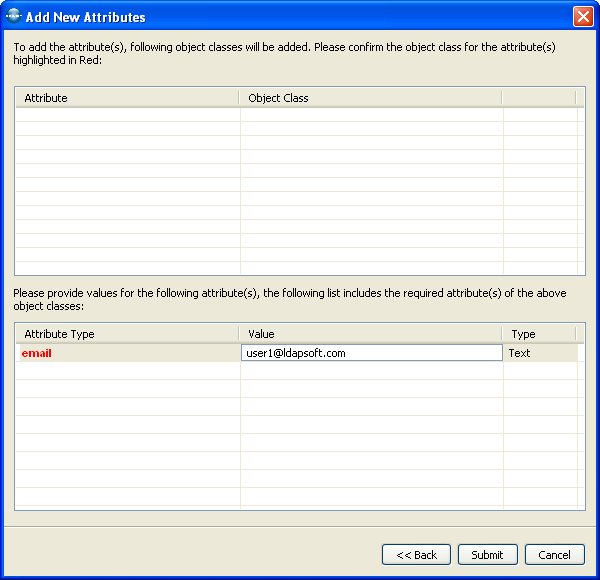Click the divider between Attribute Type and Value headers
This screenshot has width=600, height=580.
tap(240, 334)
